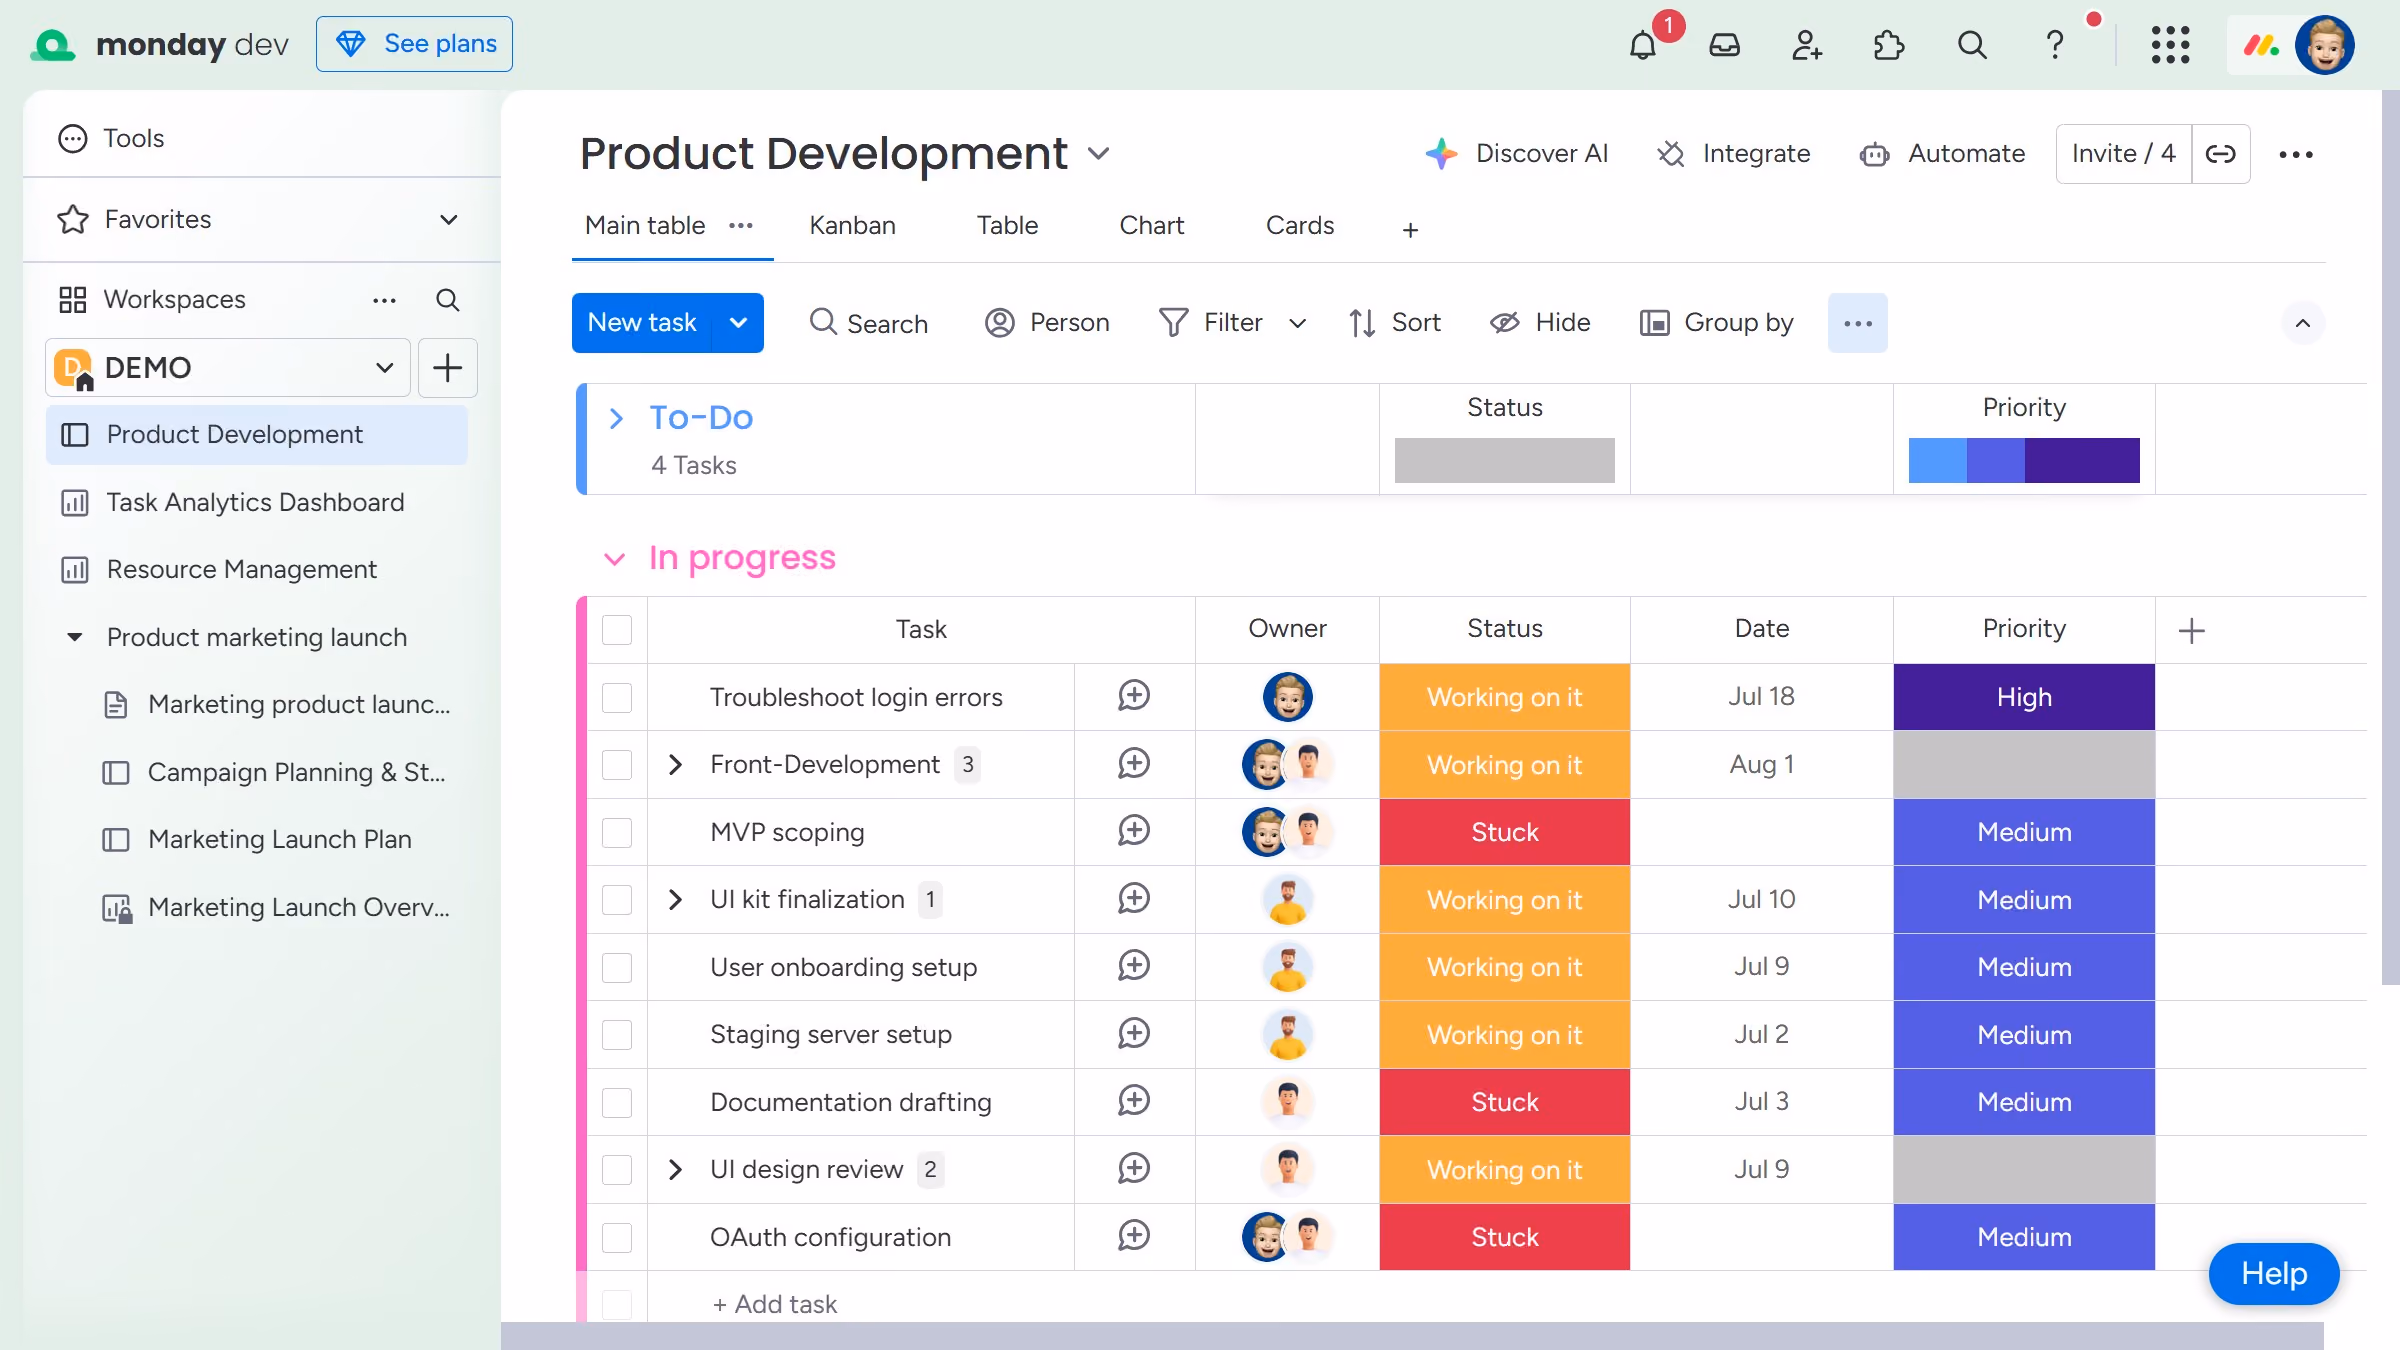Change High priority of Troubleshoot login errors
Viewport: 2400px width, 1350px height.
coord(2024,697)
